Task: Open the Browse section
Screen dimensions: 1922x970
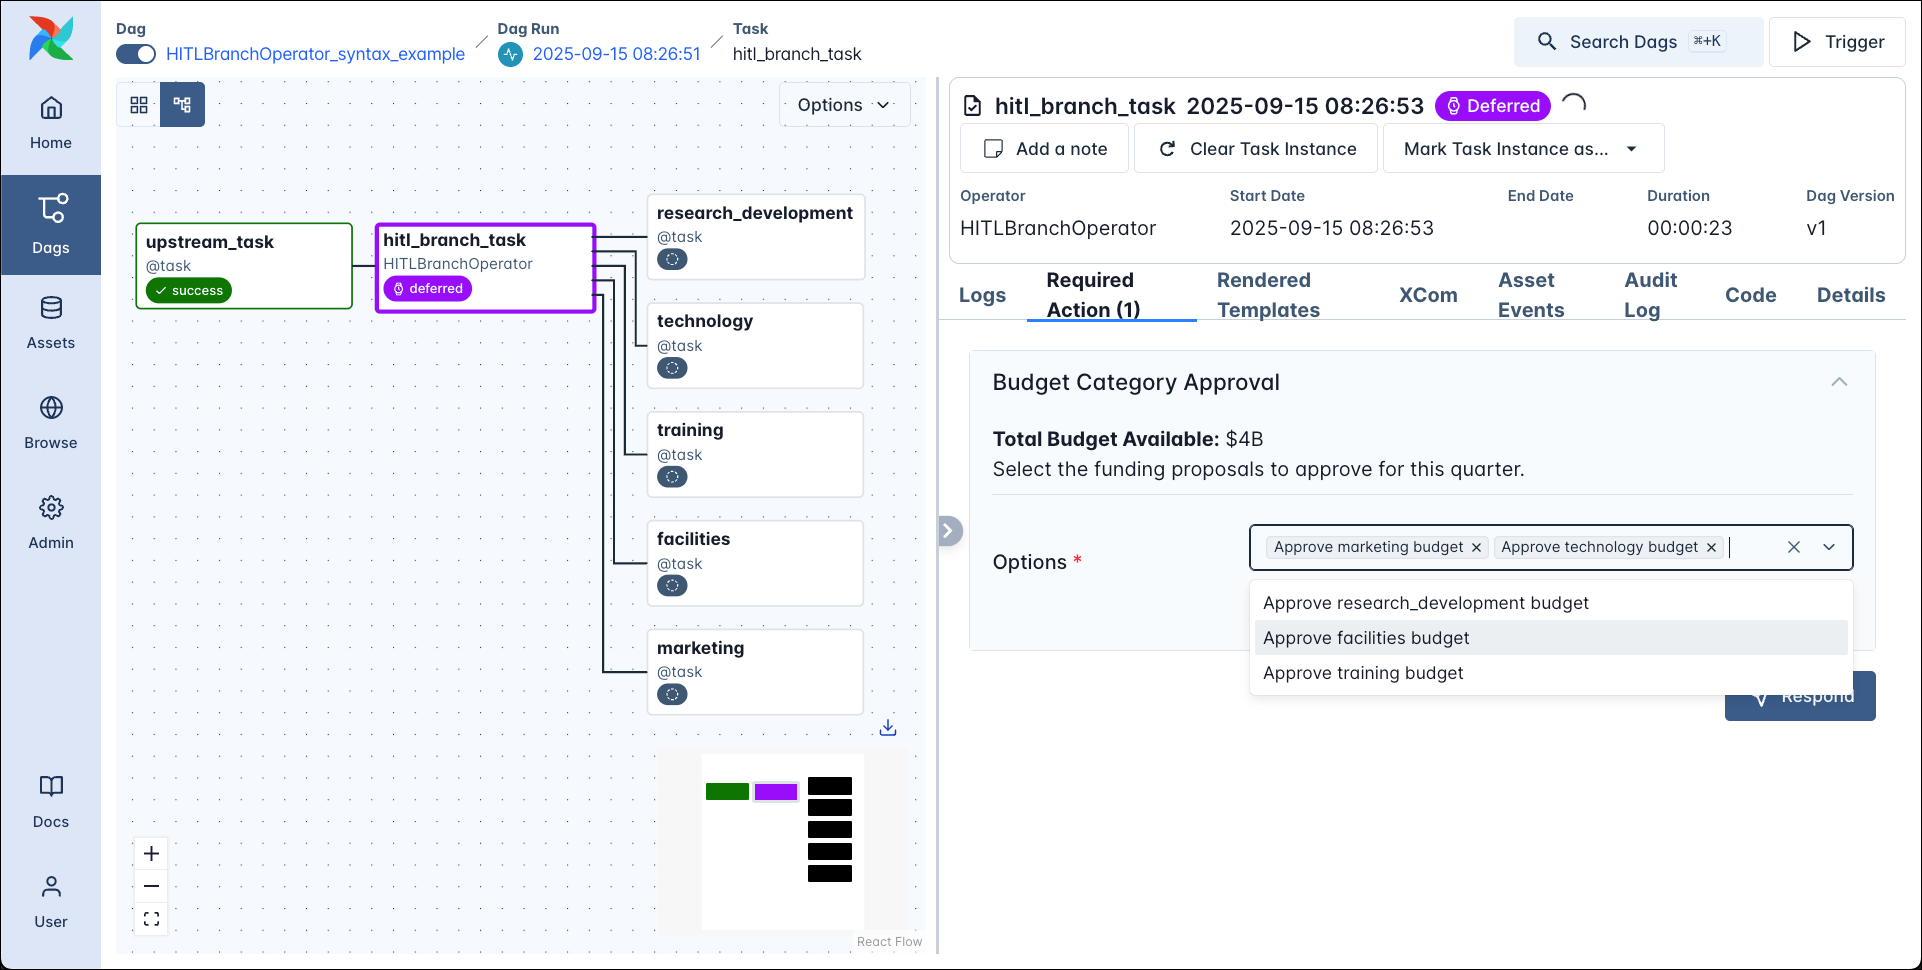Action: [50, 420]
